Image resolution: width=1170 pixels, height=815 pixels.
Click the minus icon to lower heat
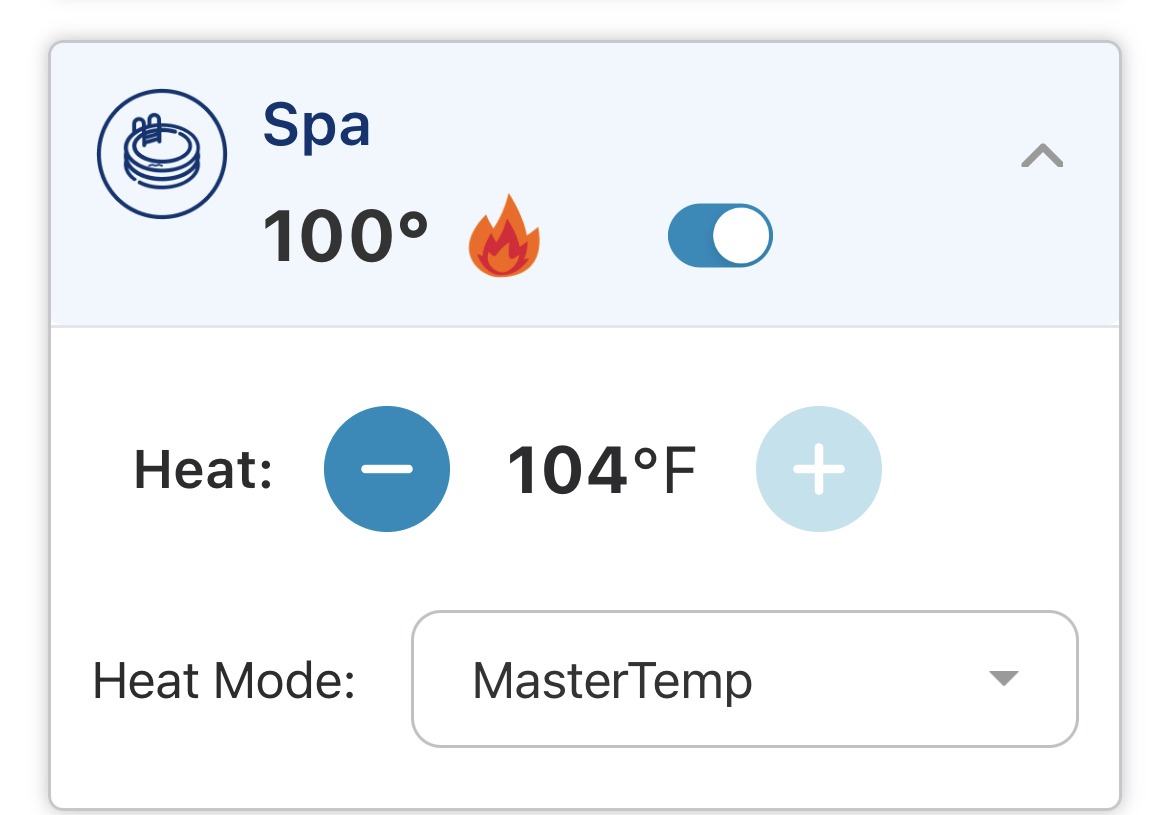point(387,469)
